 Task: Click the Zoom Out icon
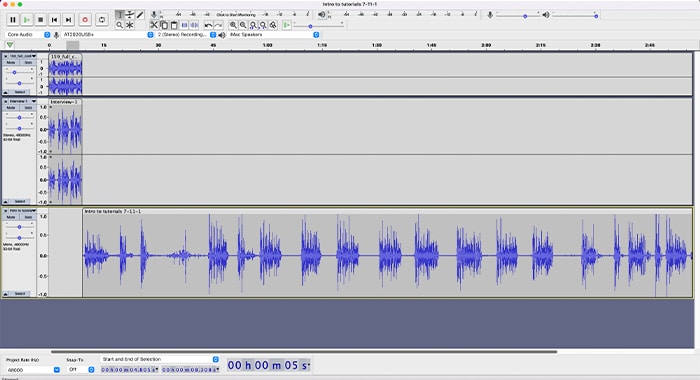point(243,25)
